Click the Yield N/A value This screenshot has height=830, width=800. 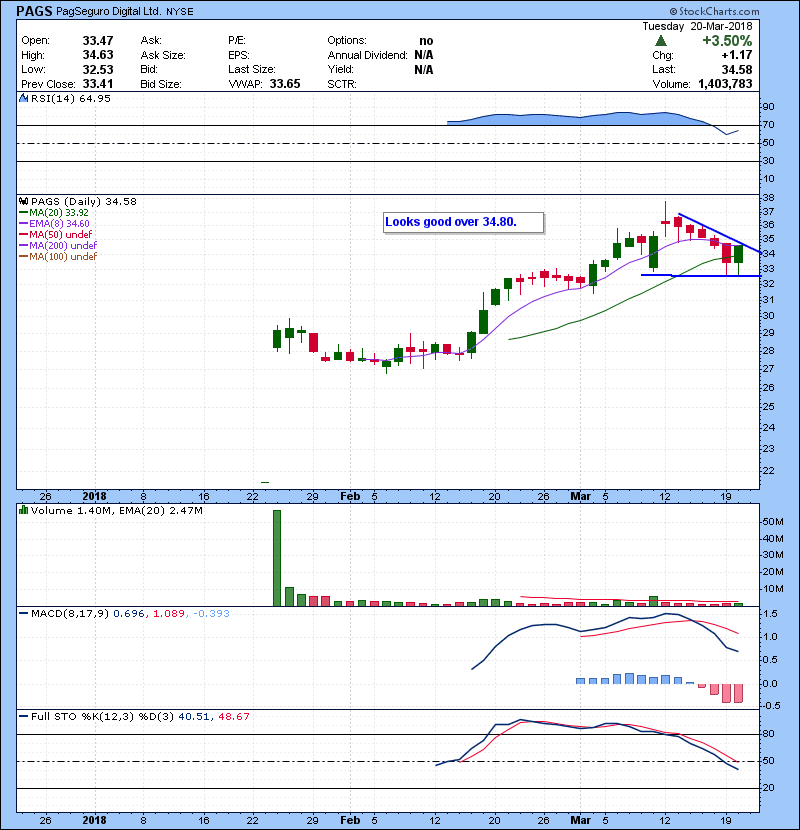tap(424, 69)
